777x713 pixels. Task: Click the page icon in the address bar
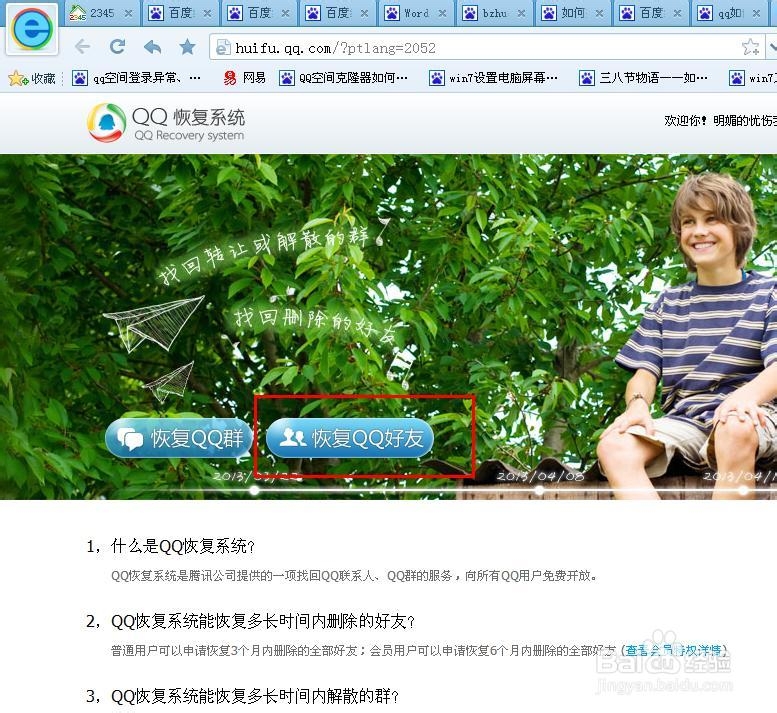tap(223, 48)
